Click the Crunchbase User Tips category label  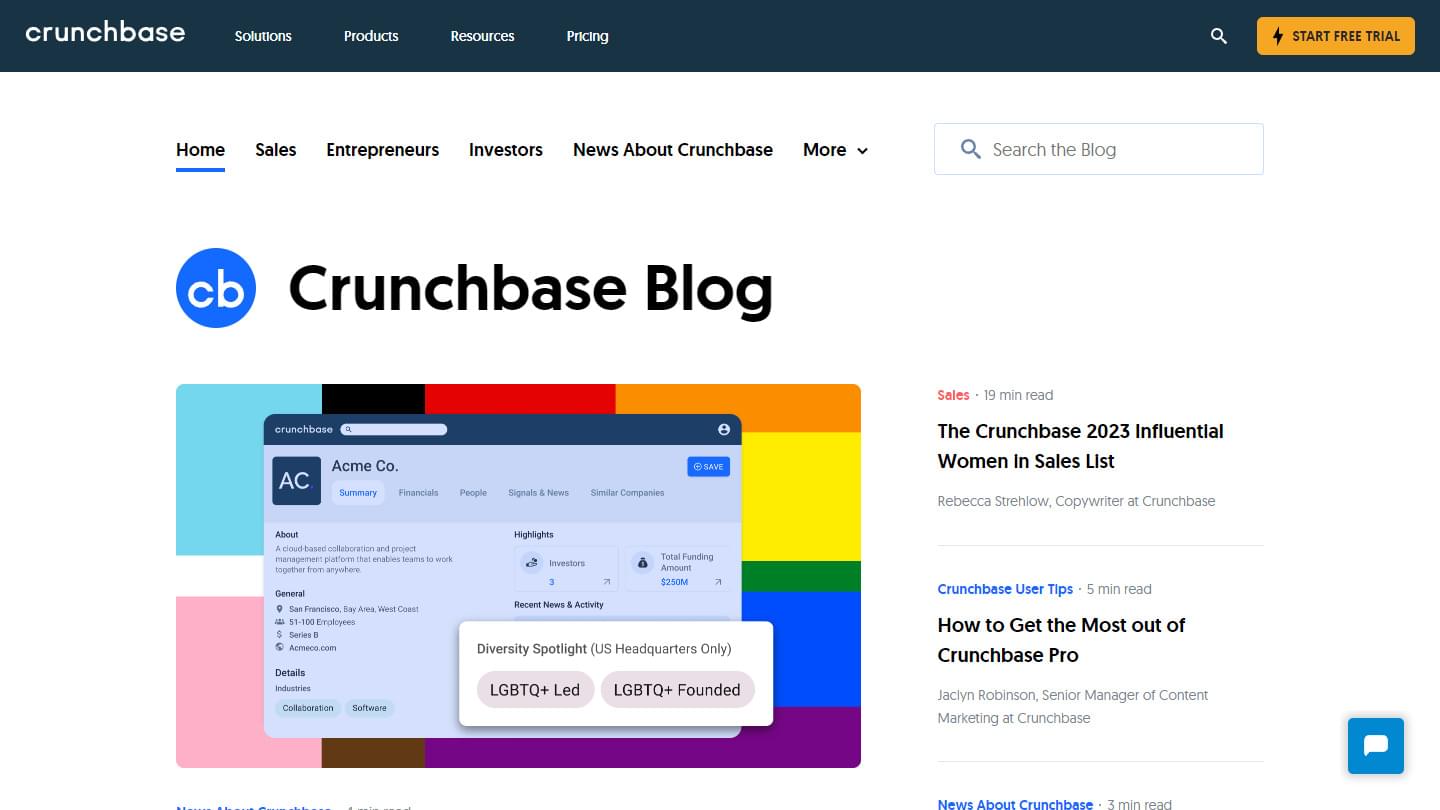(1005, 589)
